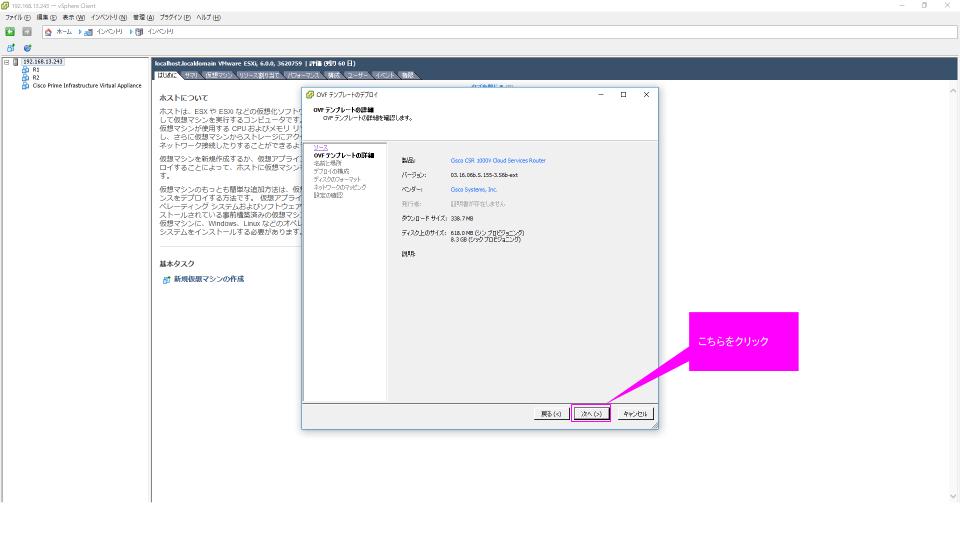Click download size value 338.7 MB
Viewport: 960px width, 540px height.
tap(462, 219)
